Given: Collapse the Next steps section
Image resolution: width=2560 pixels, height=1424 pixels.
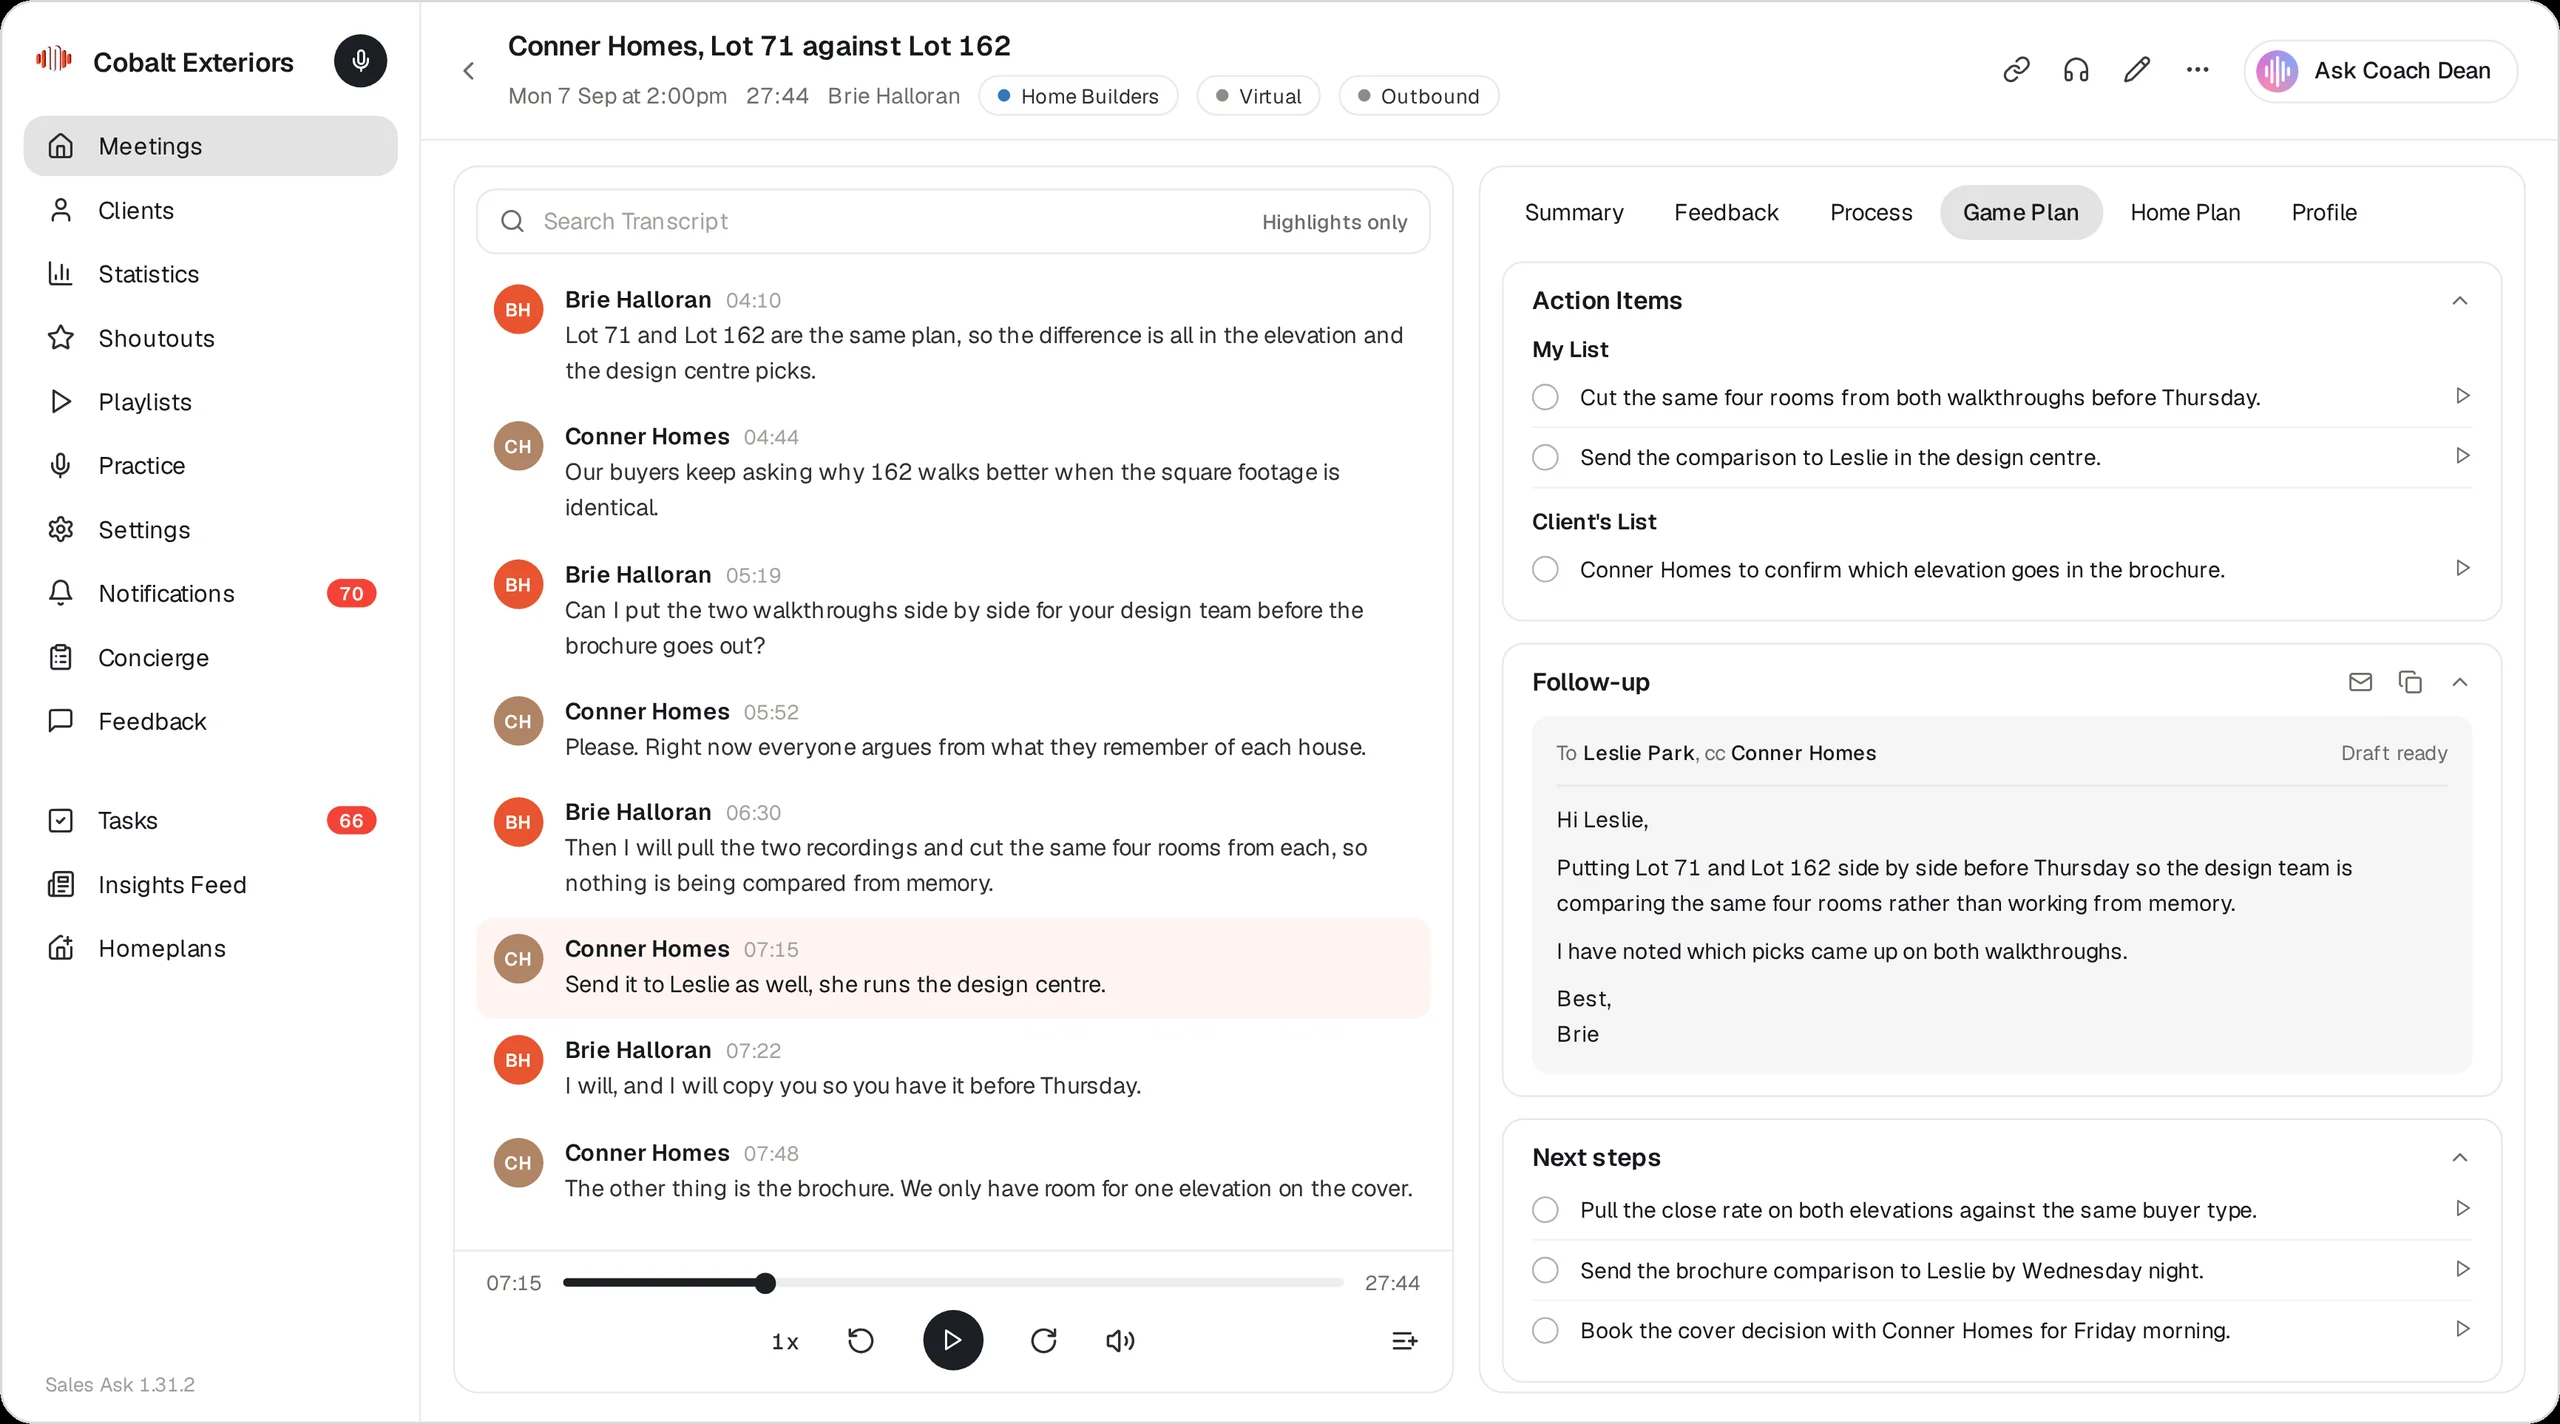Looking at the screenshot, I should (2460, 1157).
